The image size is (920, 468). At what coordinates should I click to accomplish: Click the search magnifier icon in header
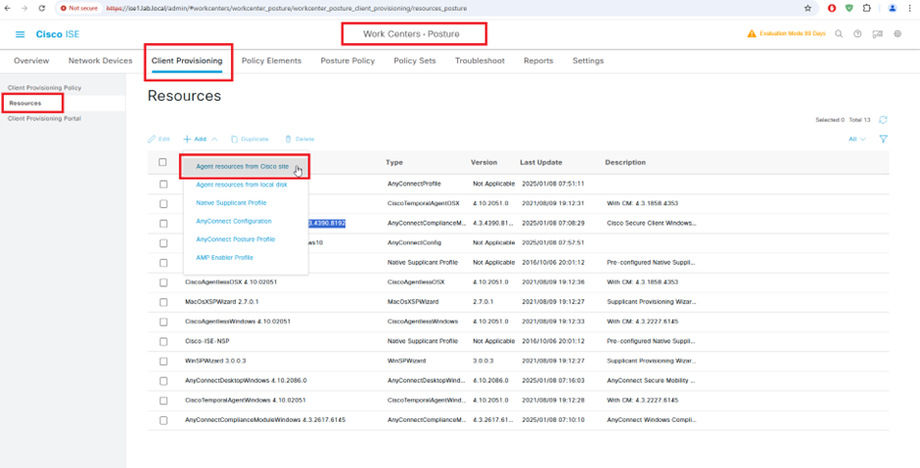[839, 34]
